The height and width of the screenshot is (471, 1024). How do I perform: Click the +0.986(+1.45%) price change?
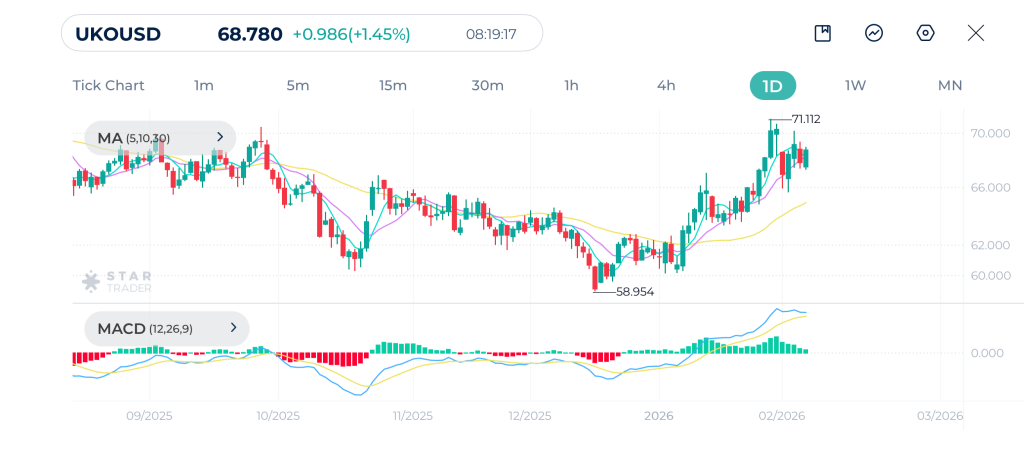coord(351,34)
